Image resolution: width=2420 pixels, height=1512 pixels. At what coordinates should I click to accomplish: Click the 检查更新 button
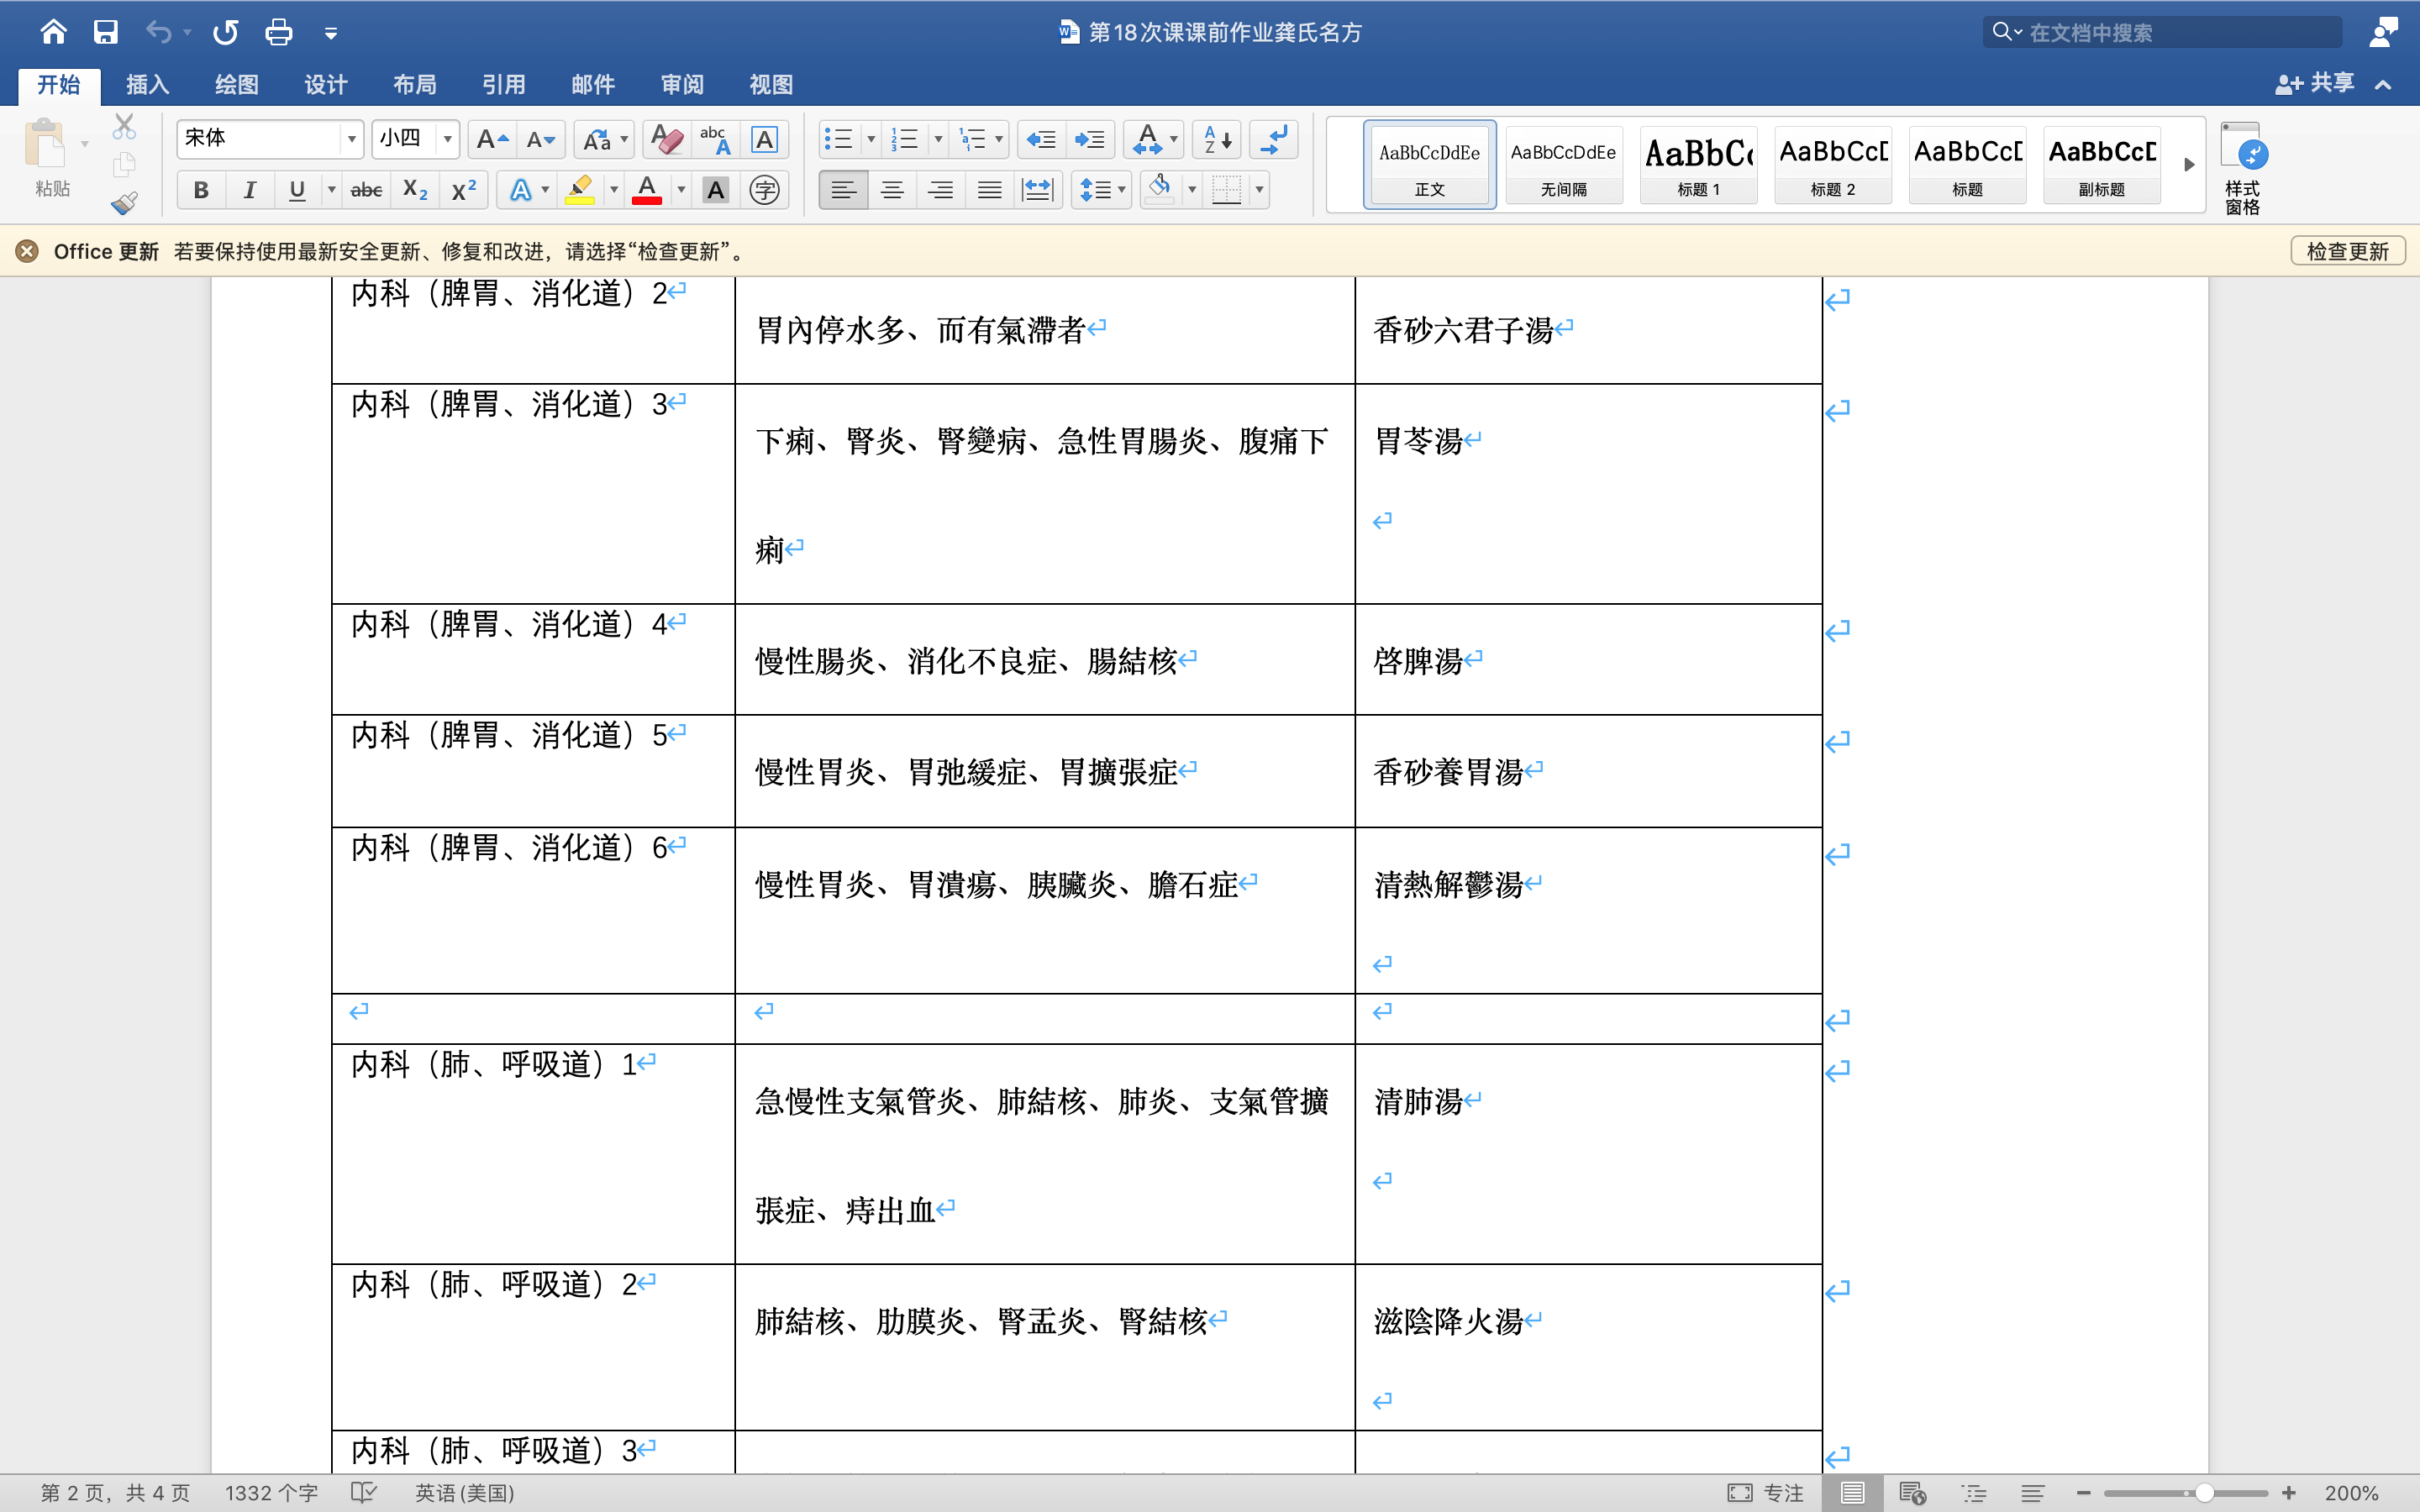(x=2347, y=251)
